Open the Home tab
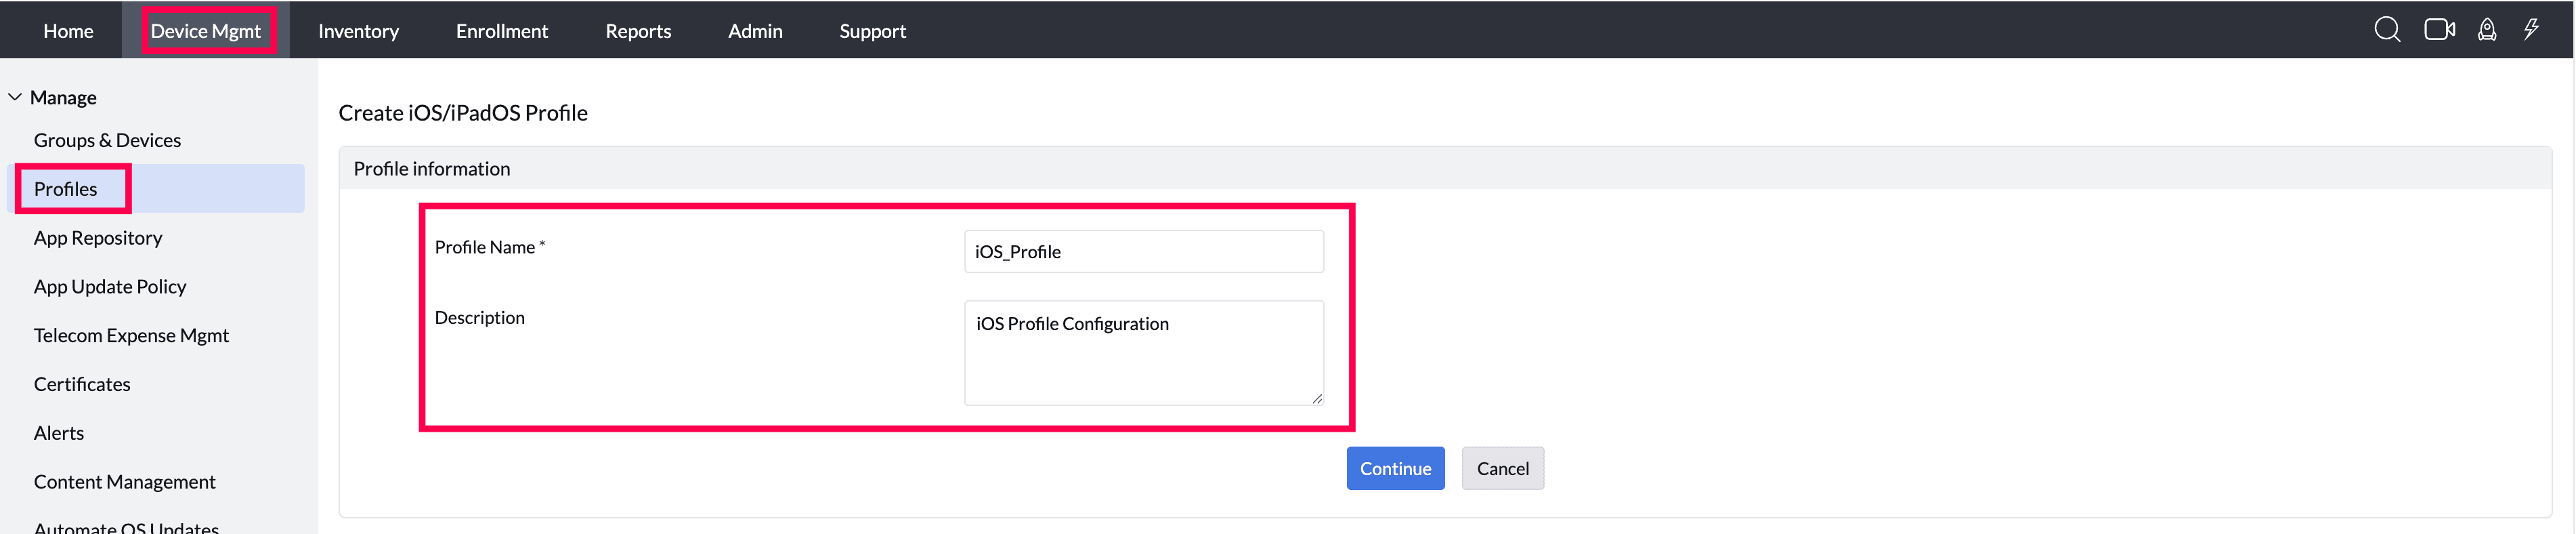Viewport: 2576px width, 534px height. pos(68,31)
